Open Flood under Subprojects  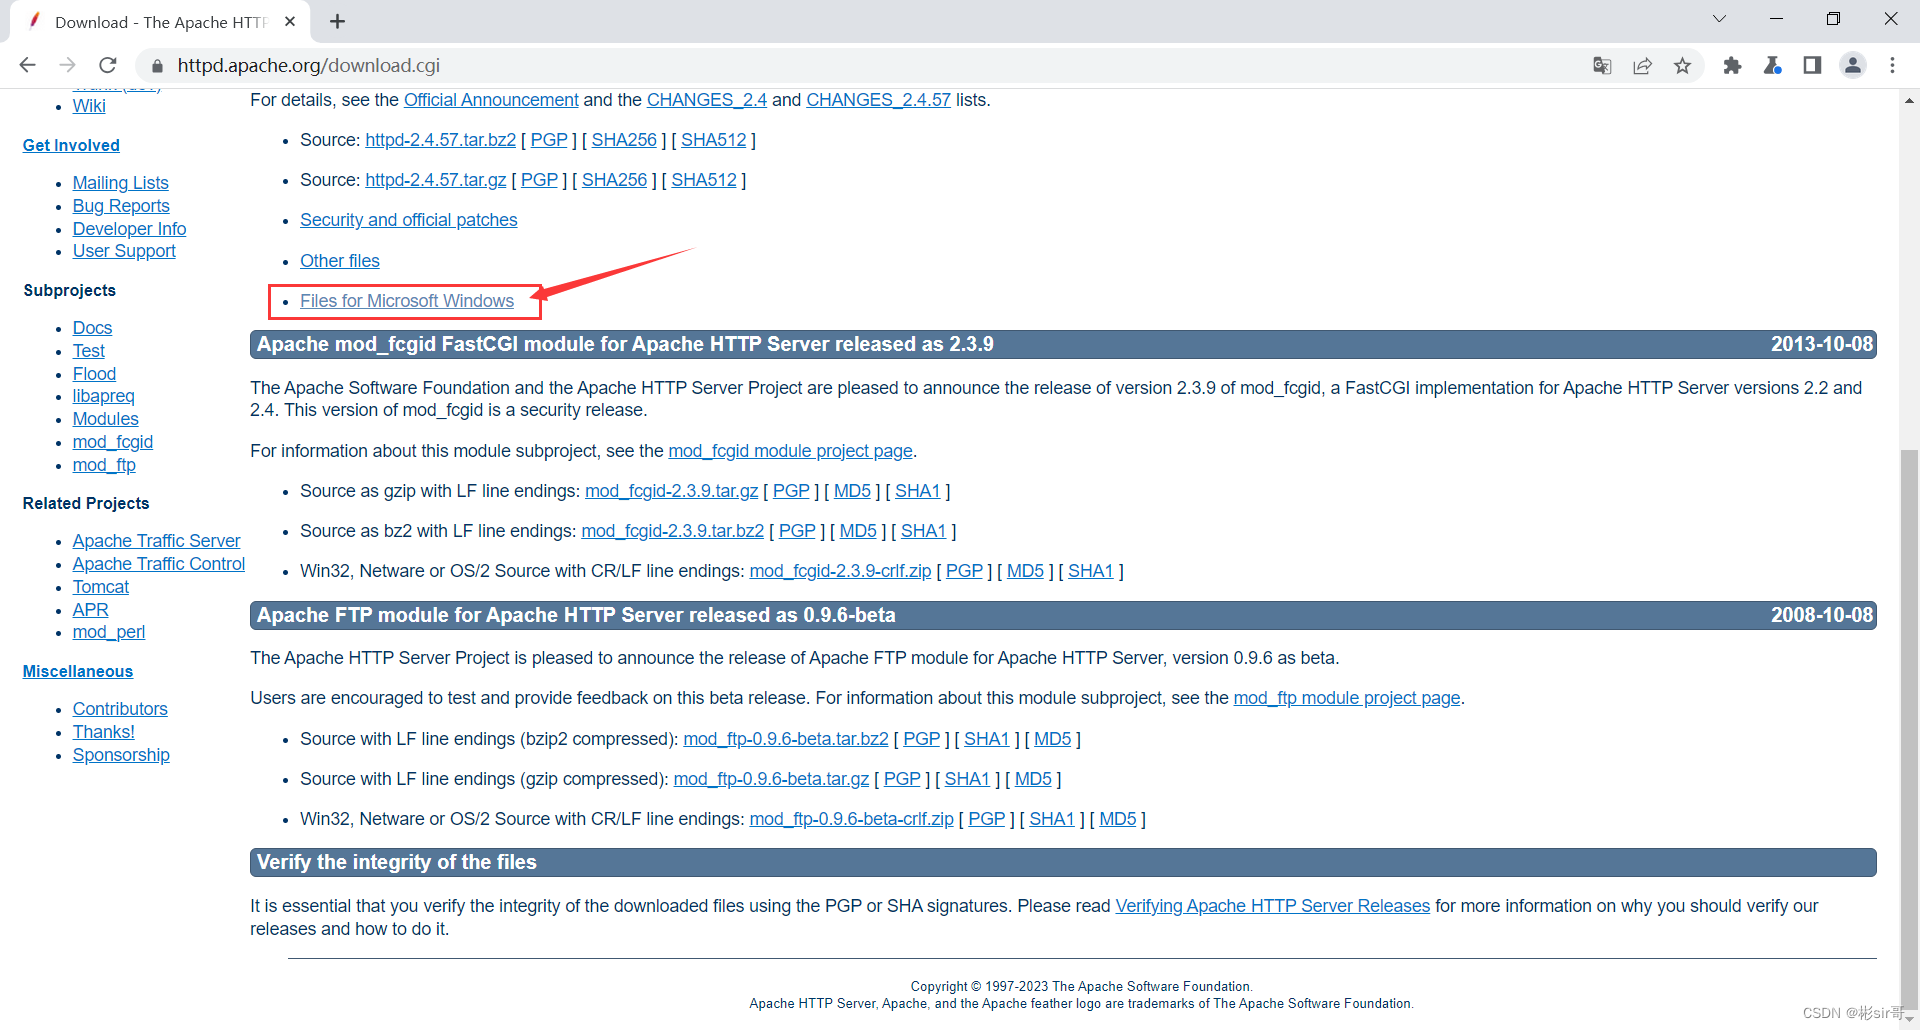click(x=94, y=374)
